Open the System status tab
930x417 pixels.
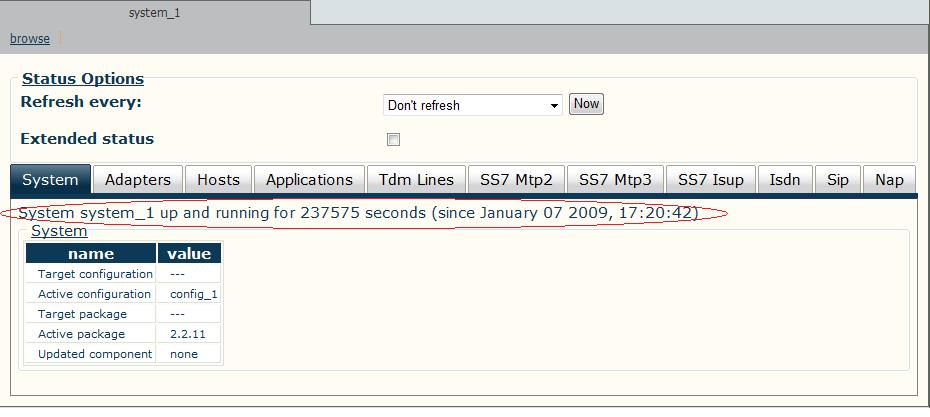click(x=50, y=180)
